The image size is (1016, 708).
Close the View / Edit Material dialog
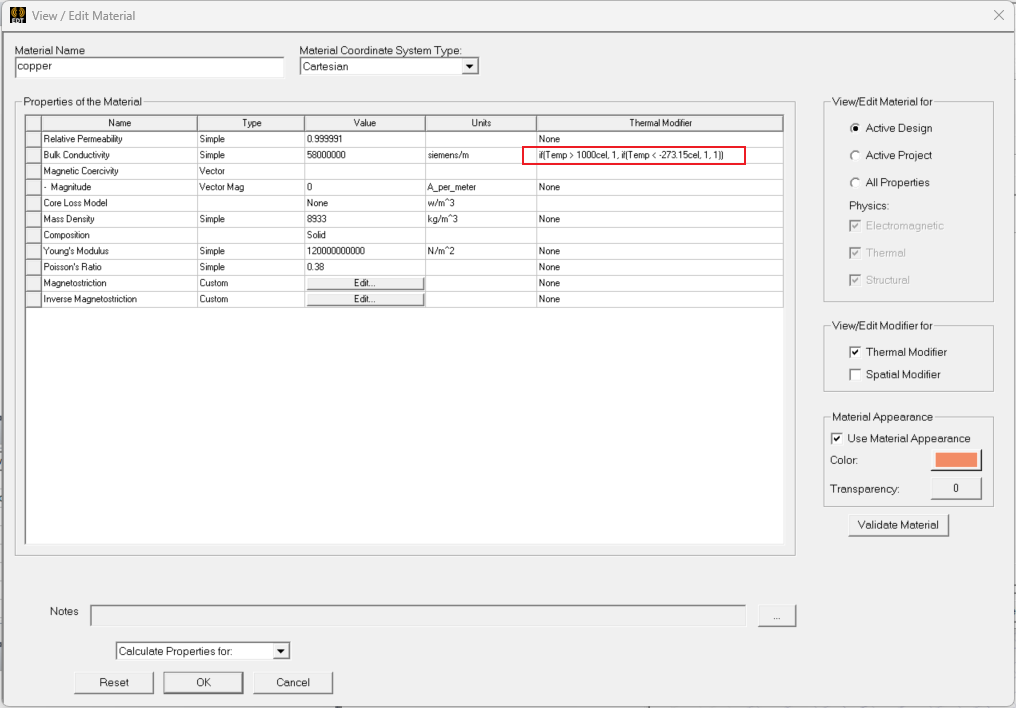[x=997, y=15]
